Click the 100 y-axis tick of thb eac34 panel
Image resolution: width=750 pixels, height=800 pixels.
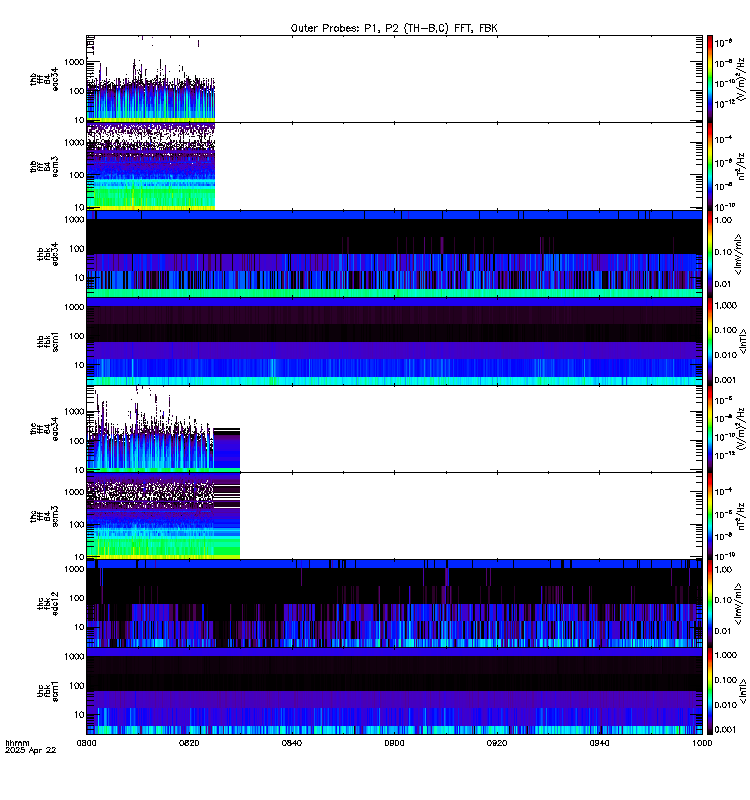click(77, 91)
